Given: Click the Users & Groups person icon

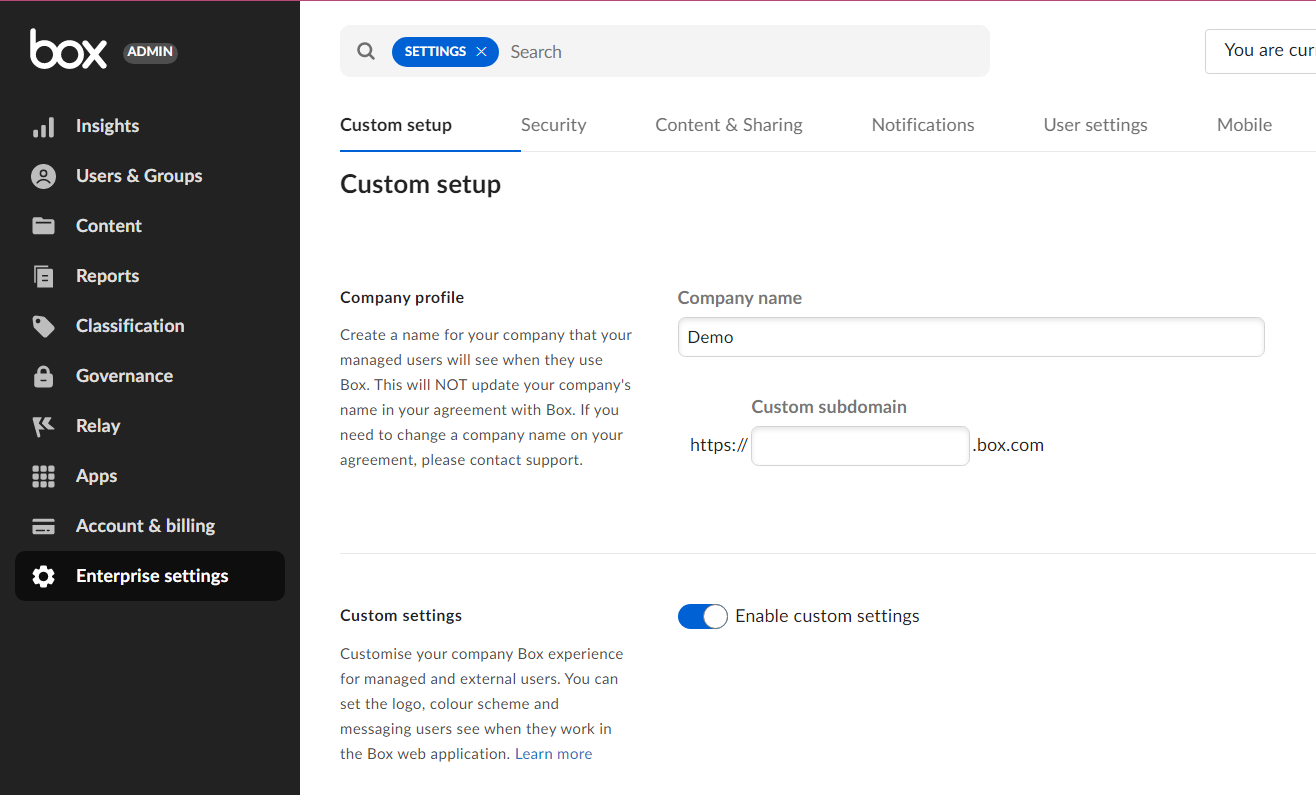Looking at the screenshot, I should pyautogui.click(x=43, y=177).
